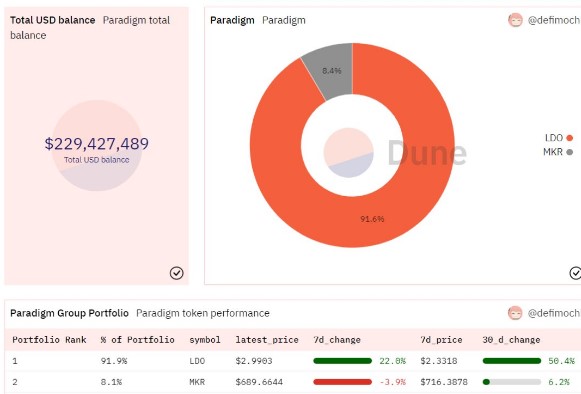Open @defimochi profile link above donut chart

point(554,20)
